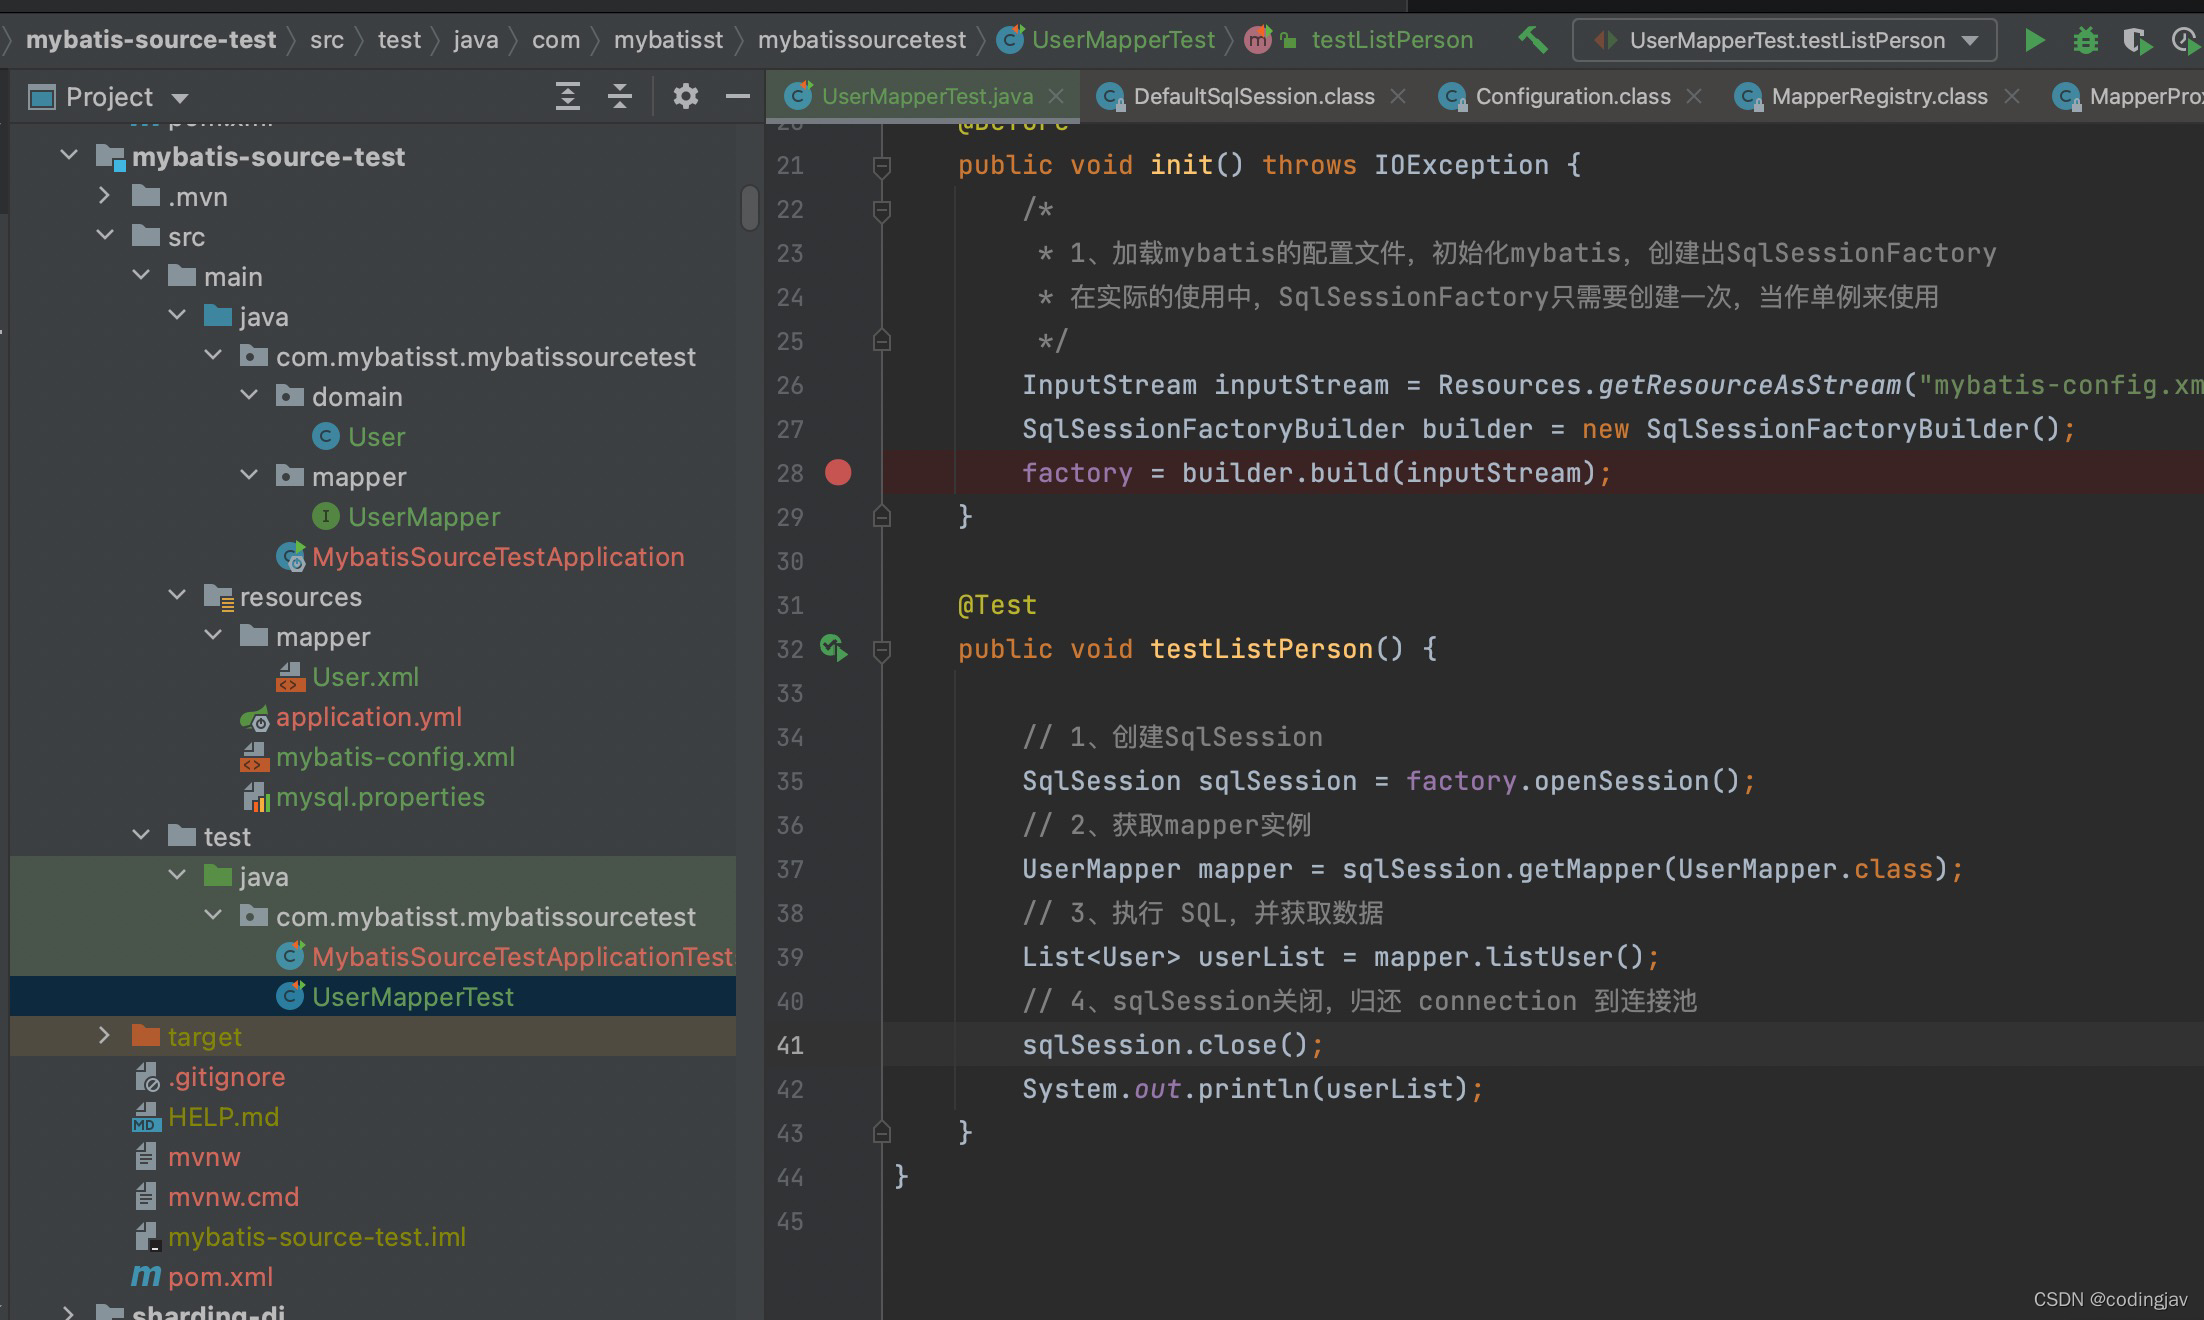
Task: Run with coverage shield icon
Action: point(2135,40)
